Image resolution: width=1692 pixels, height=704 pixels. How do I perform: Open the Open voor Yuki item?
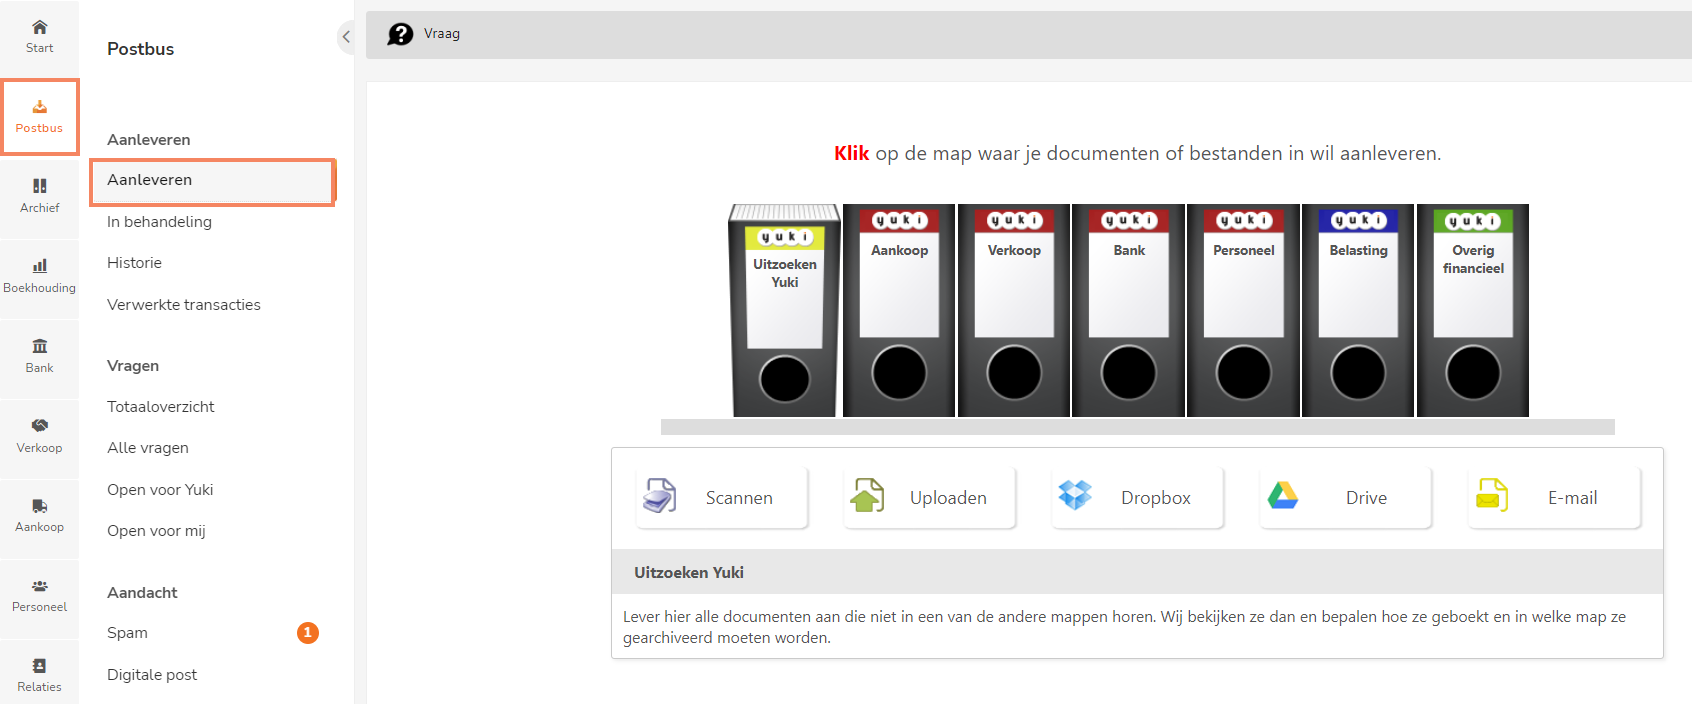160,490
